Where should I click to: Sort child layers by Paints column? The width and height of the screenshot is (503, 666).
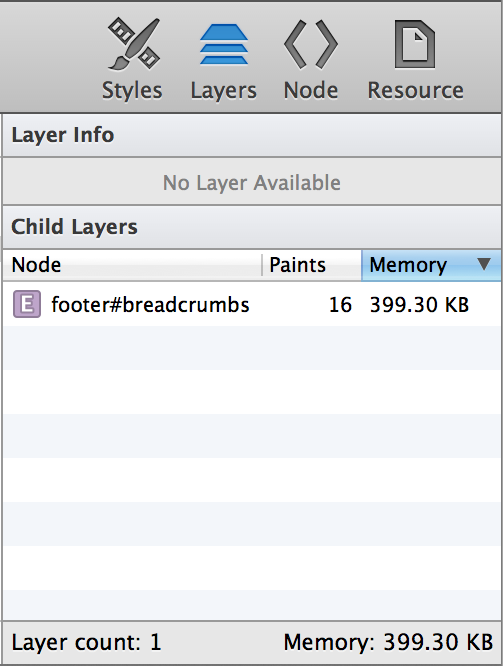tap(311, 265)
